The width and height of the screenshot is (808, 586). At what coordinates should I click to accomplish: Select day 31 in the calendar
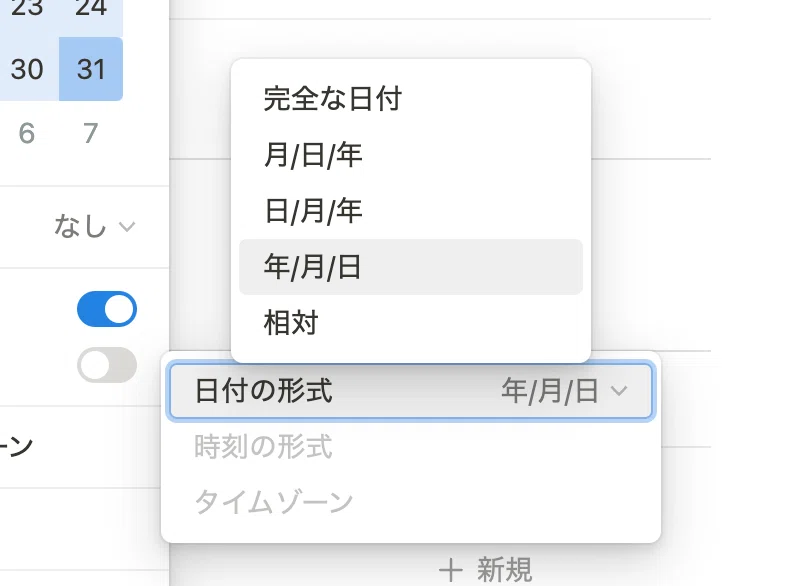[91, 69]
